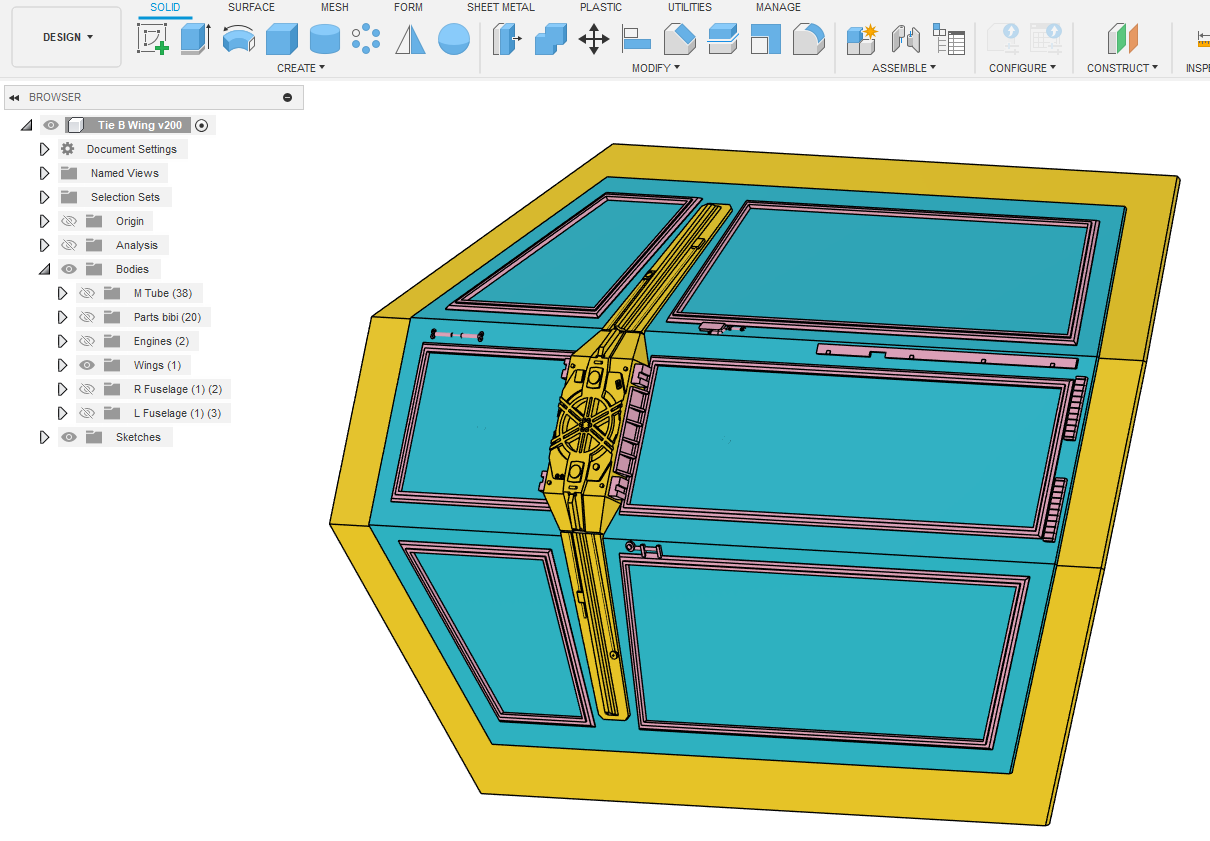This screenshot has height=841, width=1210.
Task: Open the Create dropdown menu
Action: click(301, 68)
